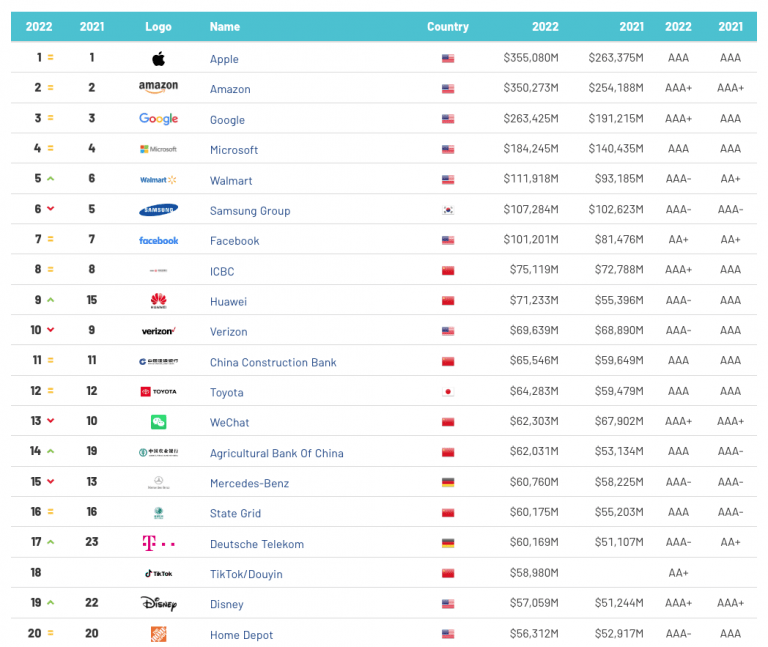The height and width of the screenshot is (647, 768).
Task: Select Verizon's 2022 value $69,639M
Action: pos(534,330)
